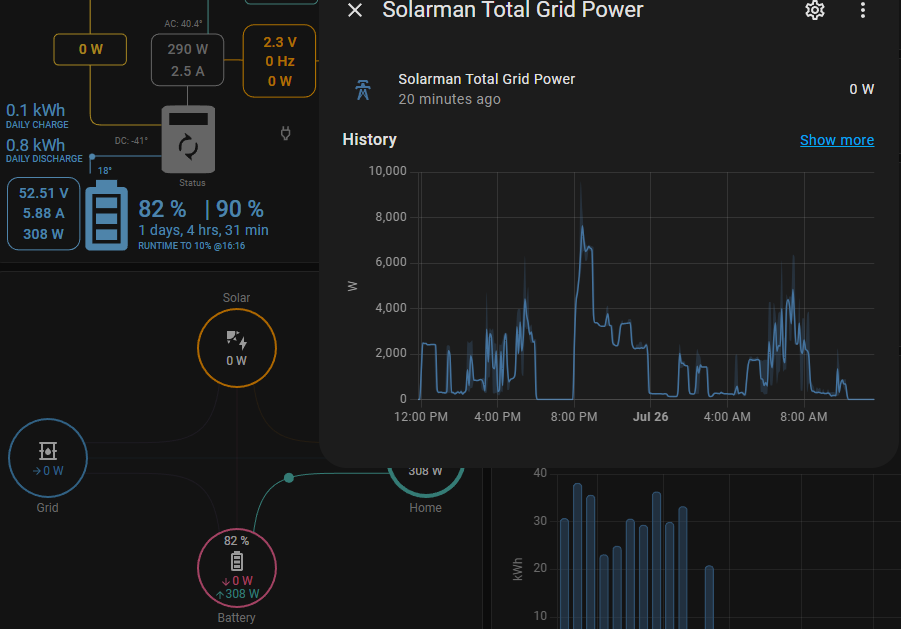
Task: Open the three-dot overflow menu
Action: 863,11
